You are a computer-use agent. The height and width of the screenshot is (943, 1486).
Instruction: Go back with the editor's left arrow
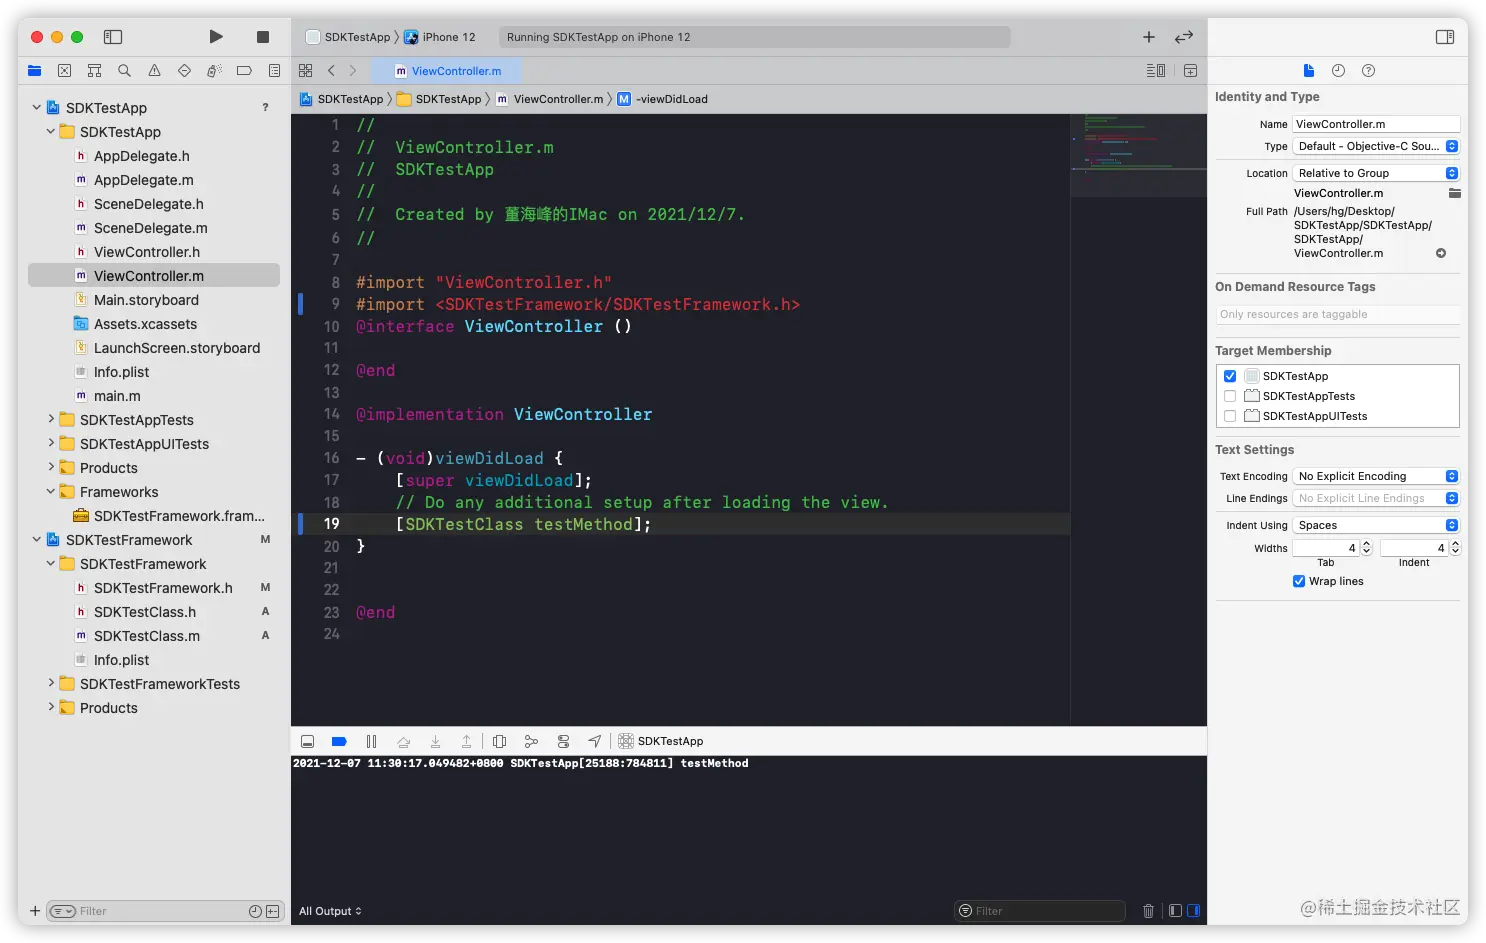(331, 71)
